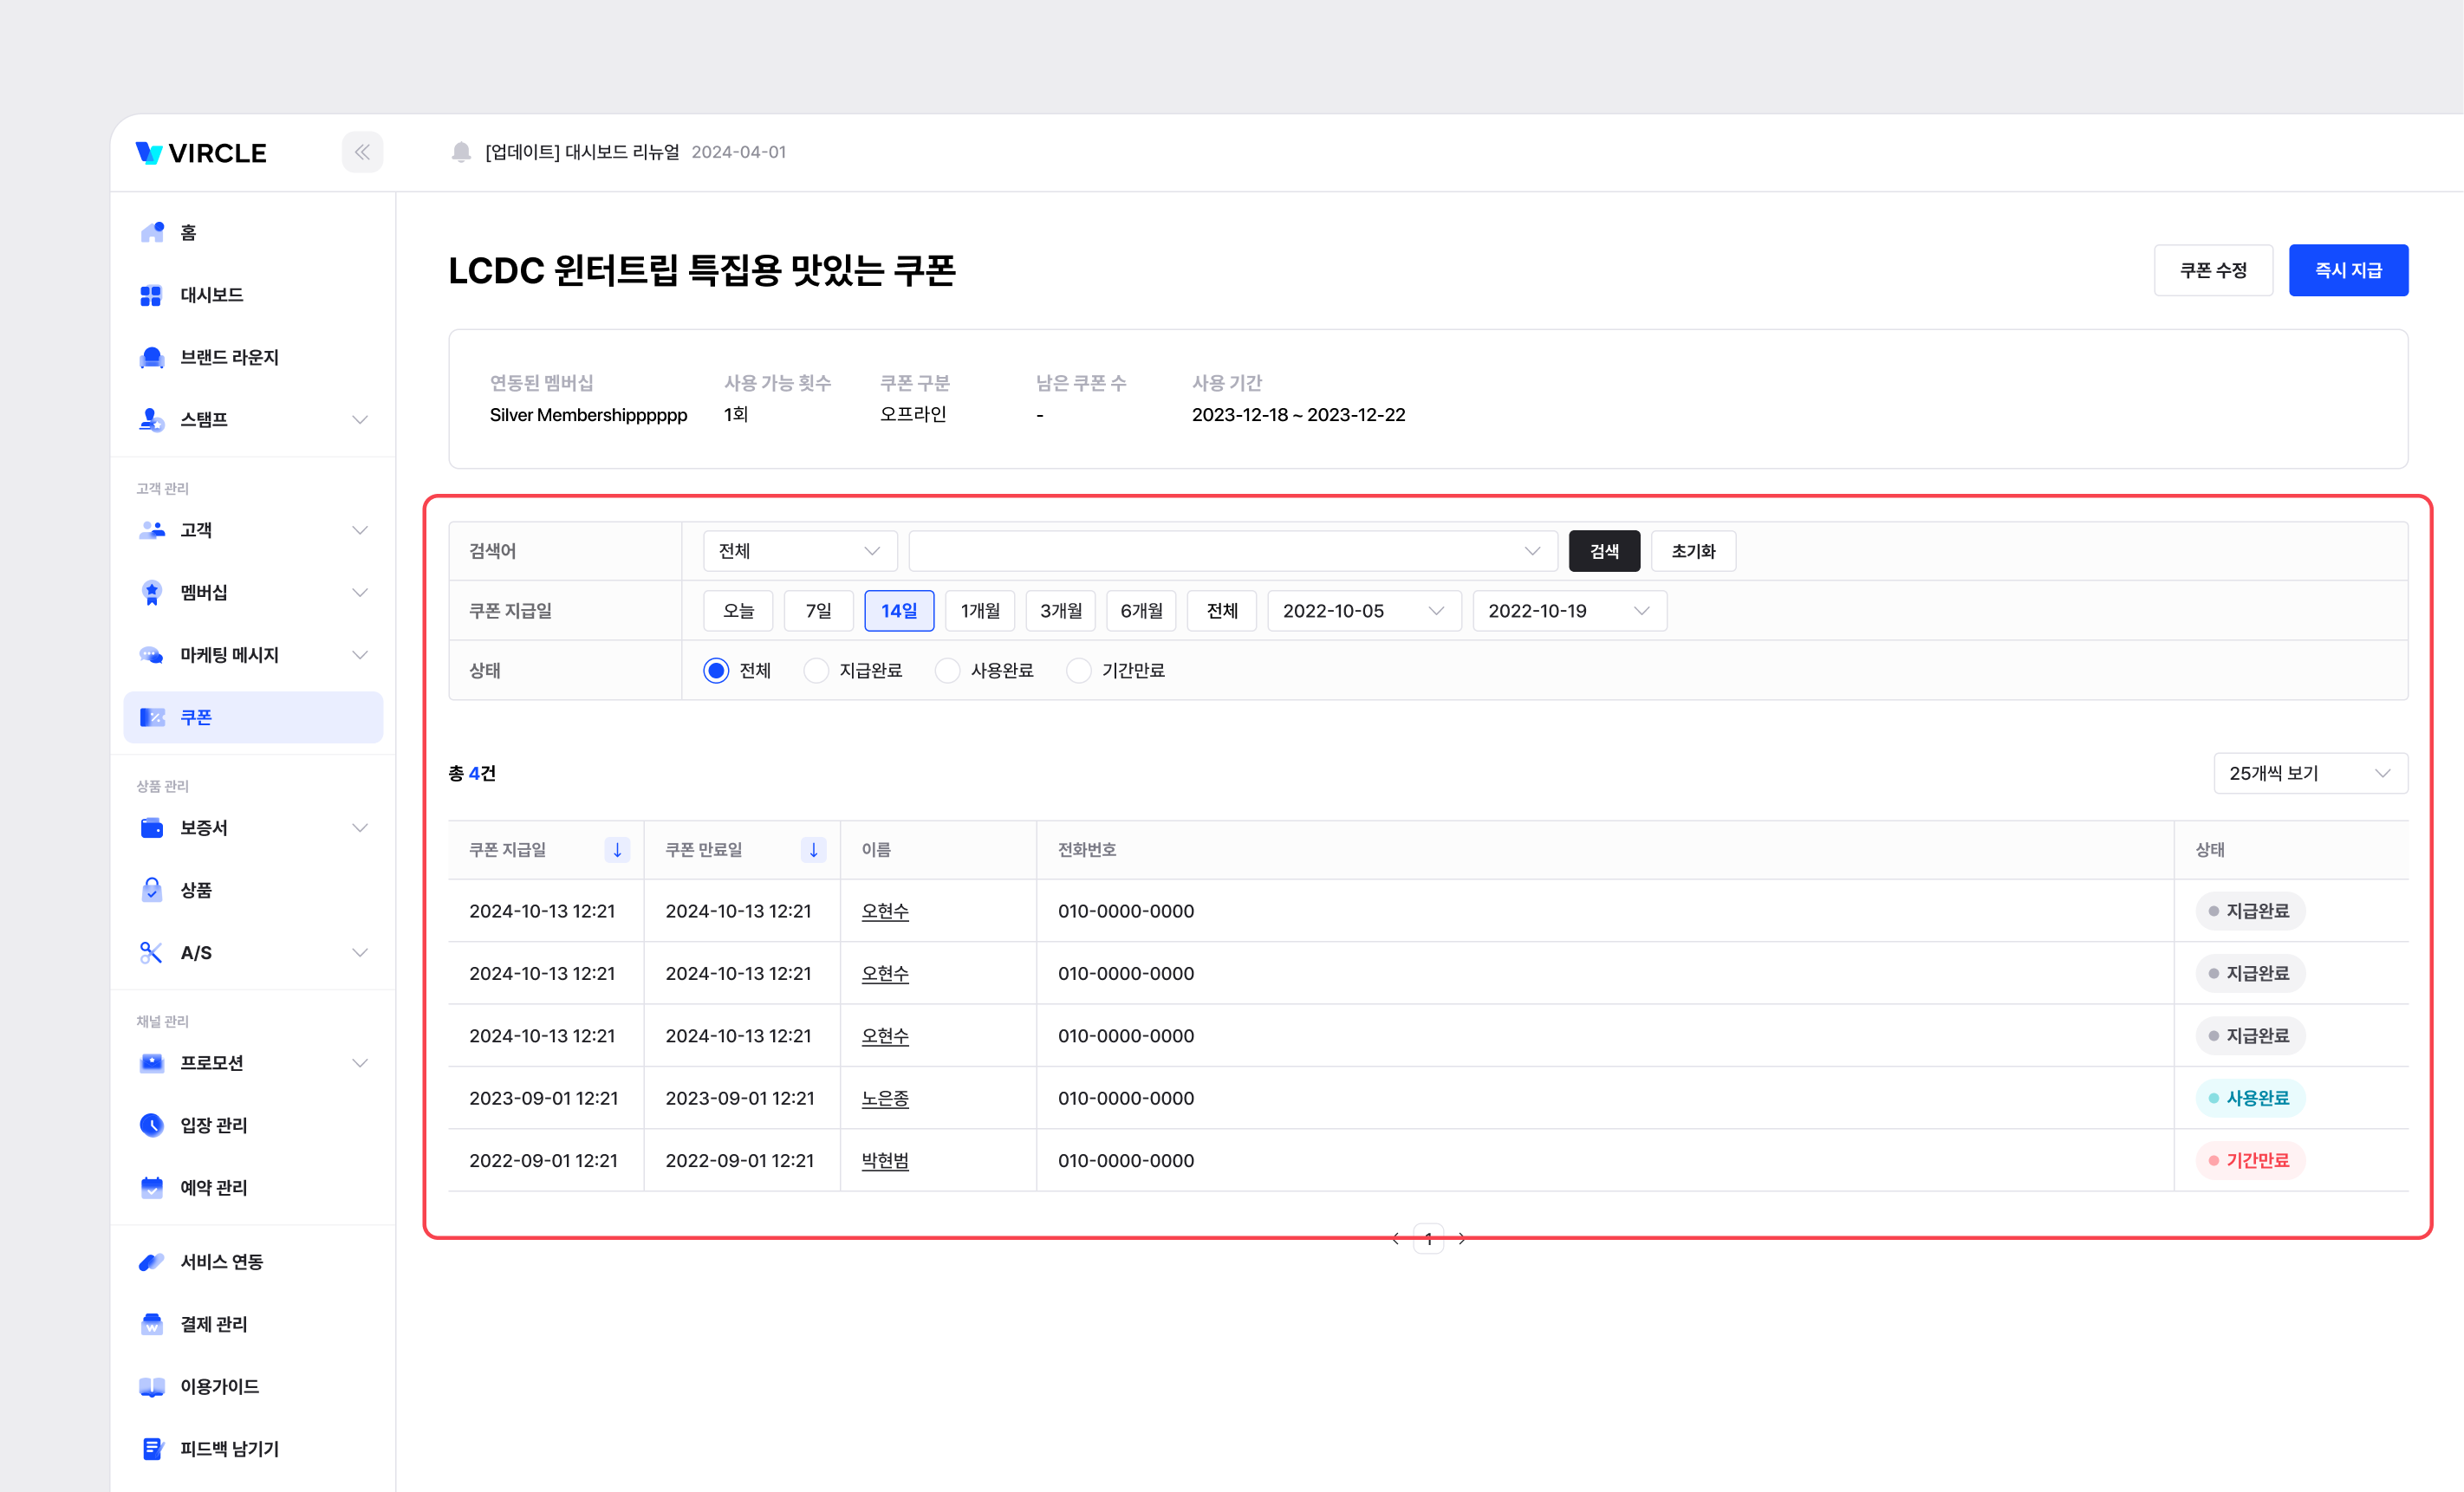Open the 전체 search type dropdown
2464x1492 pixels.
click(799, 551)
